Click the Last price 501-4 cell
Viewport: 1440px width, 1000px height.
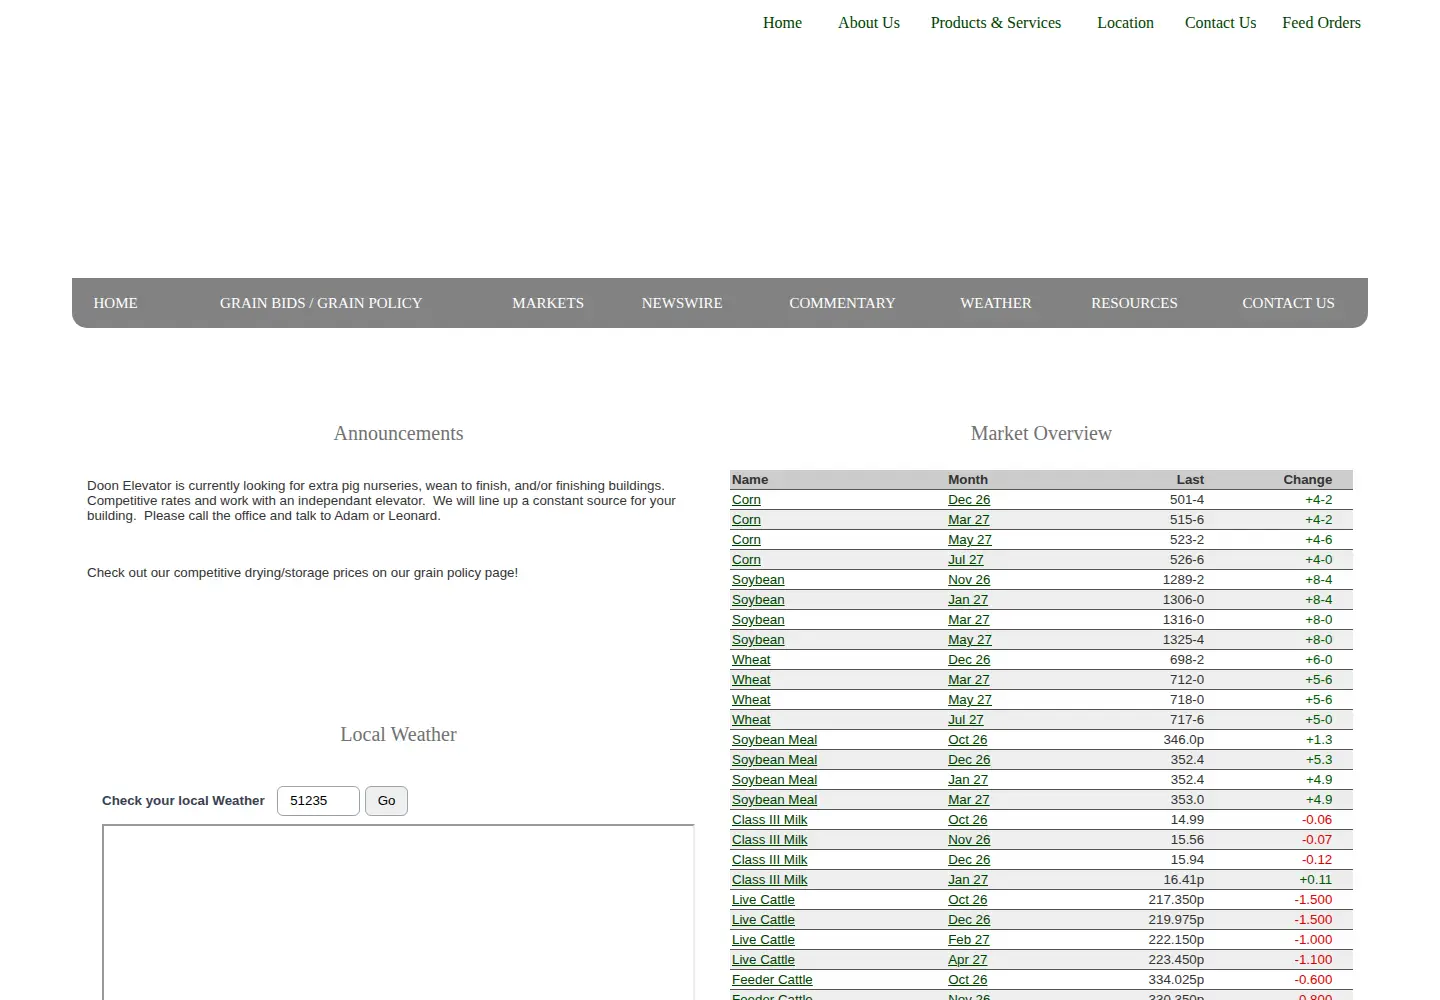click(x=1187, y=500)
